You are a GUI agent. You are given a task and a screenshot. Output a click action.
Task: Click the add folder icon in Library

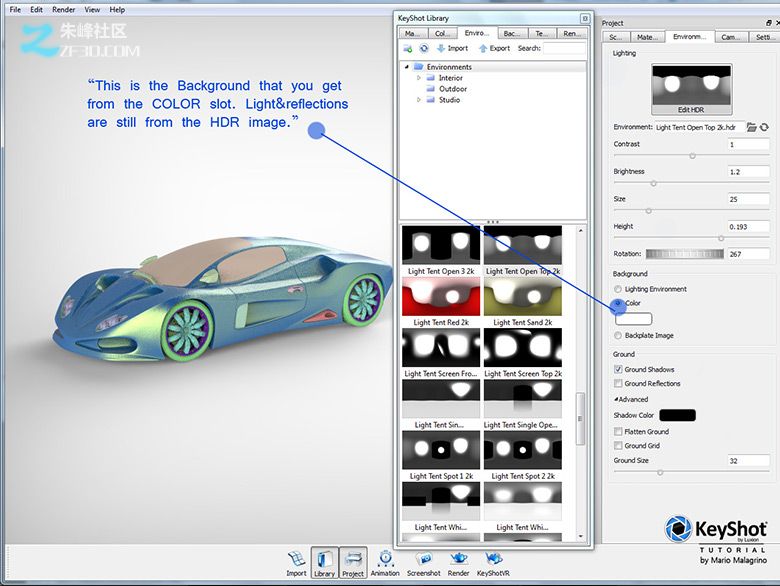pyautogui.click(x=408, y=48)
